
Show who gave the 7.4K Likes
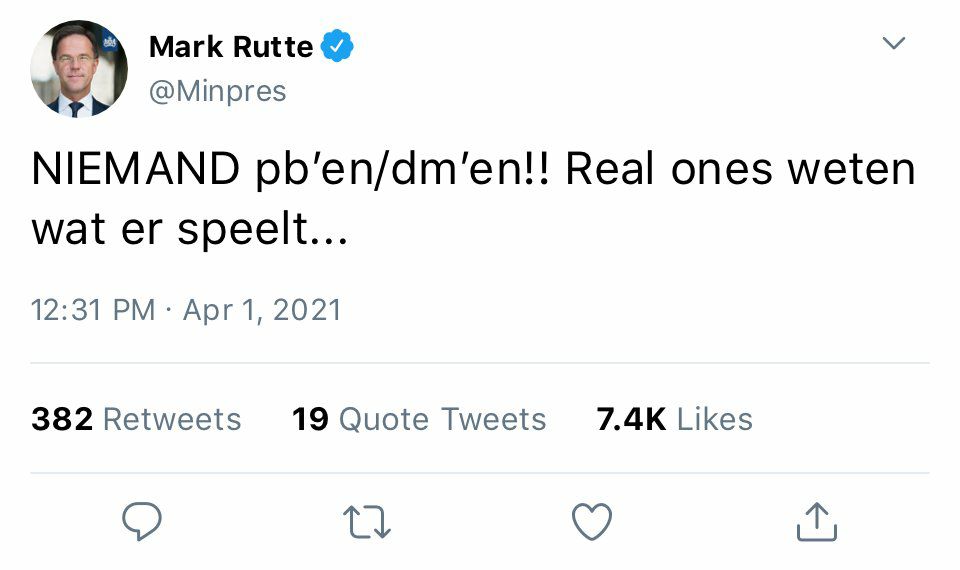coord(674,418)
